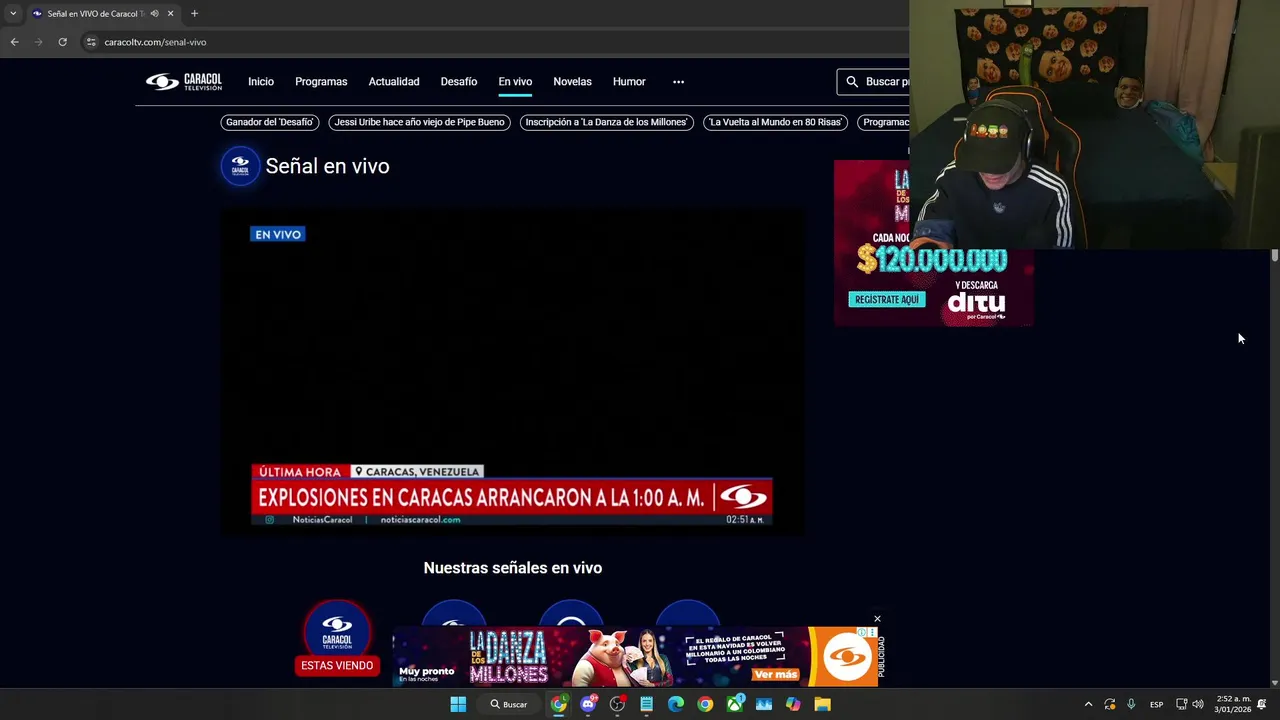The image size is (1280, 720).
Task: Click the search magnifier icon
Action: (852, 82)
